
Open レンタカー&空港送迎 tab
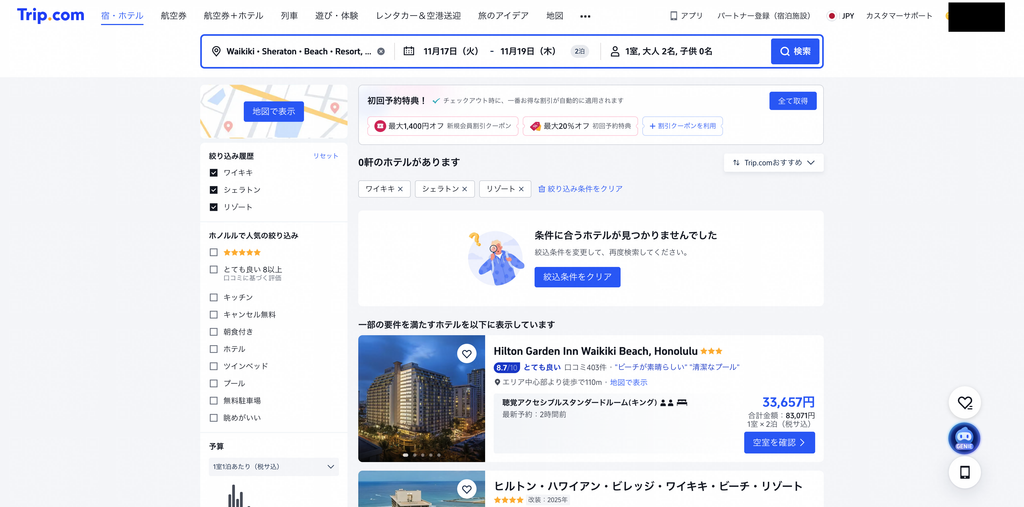[418, 16]
